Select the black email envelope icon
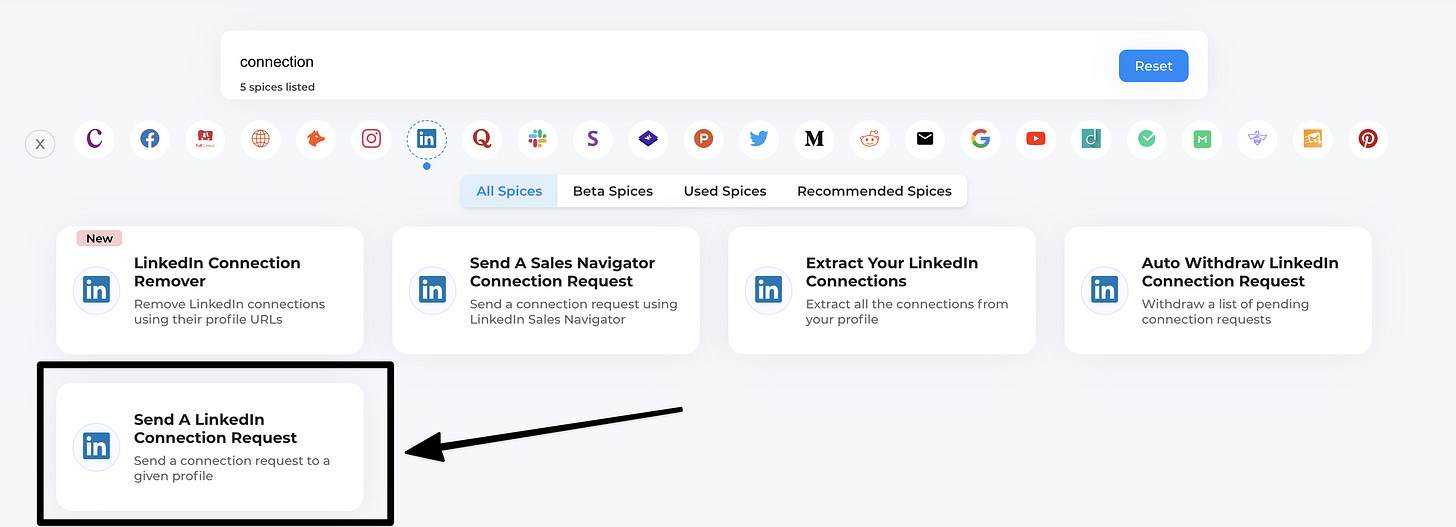 tap(925, 139)
